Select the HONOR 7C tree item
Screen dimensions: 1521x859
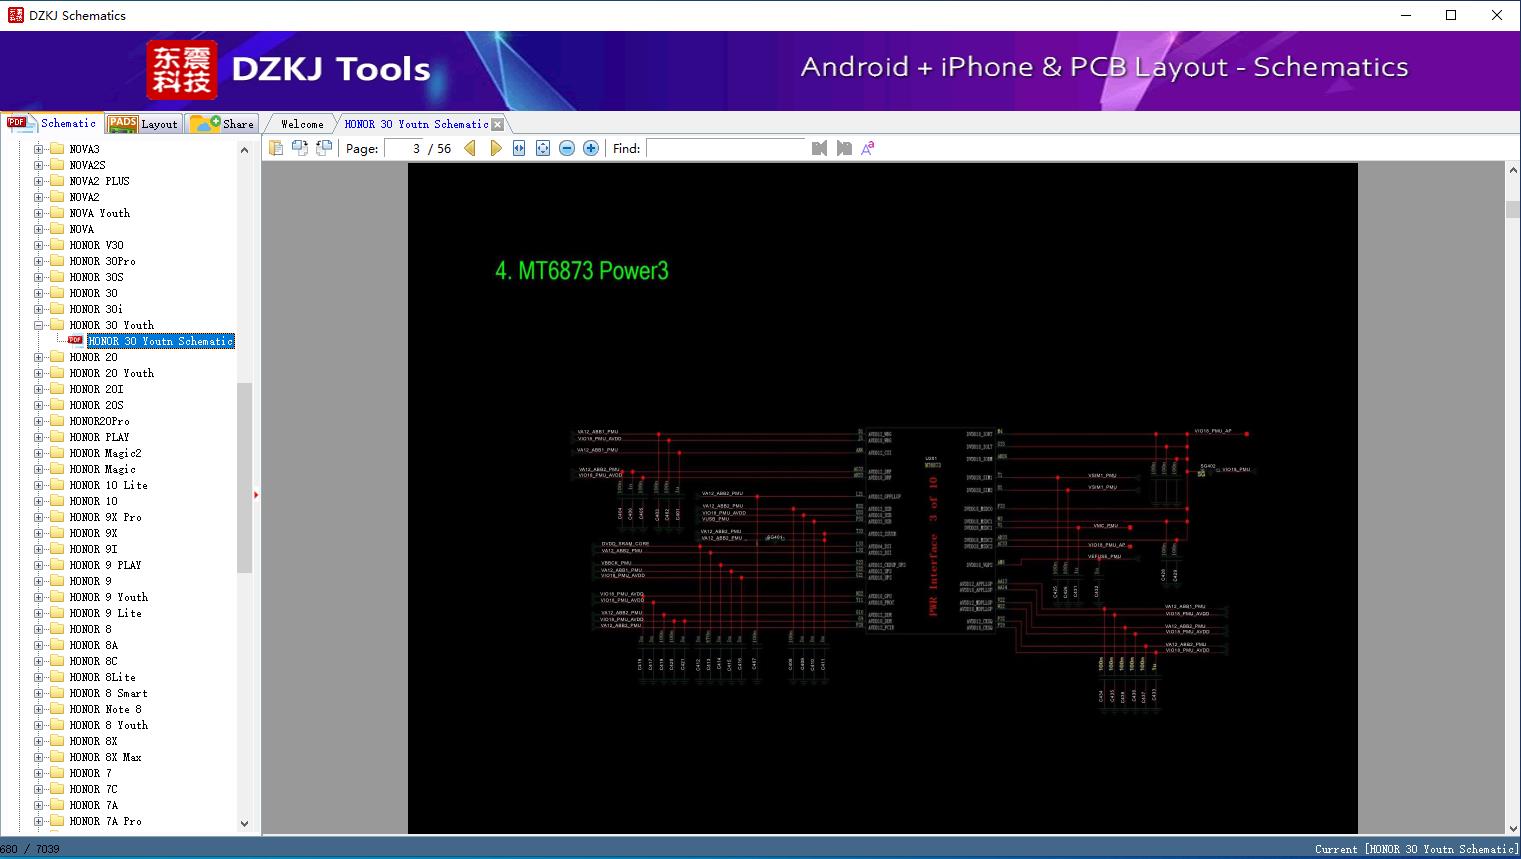point(94,789)
